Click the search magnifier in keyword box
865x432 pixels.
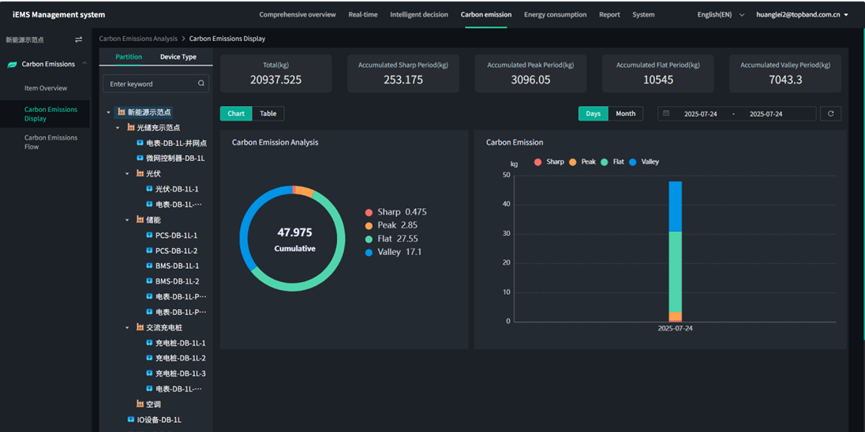coord(201,84)
